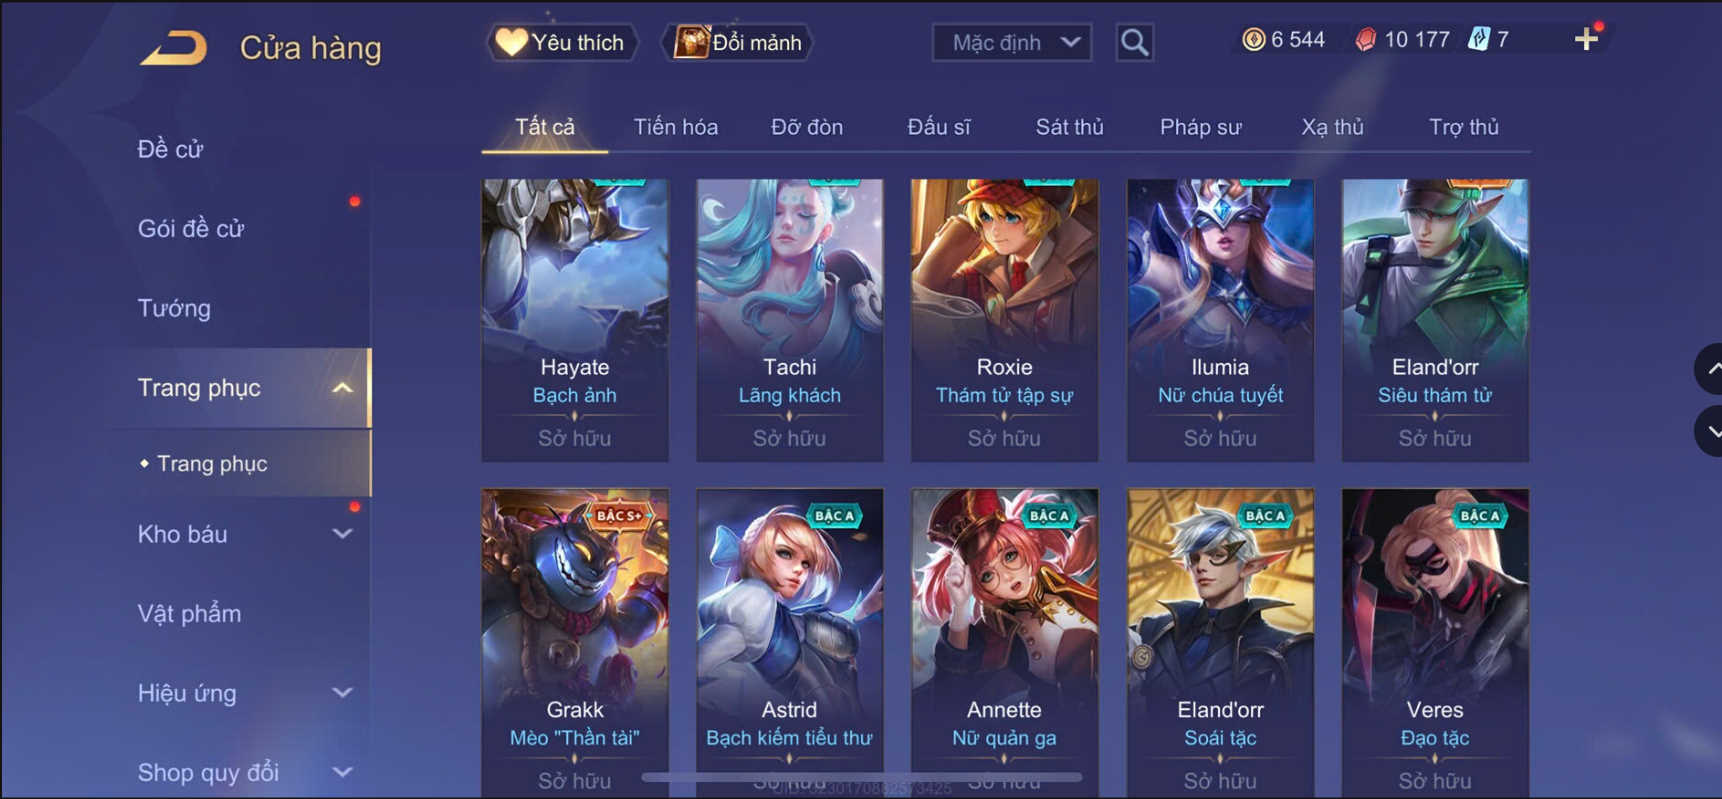Image resolution: width=1722 pixels, height=799 pixels.
Task: Click the plus icon to add currency
Action: [1586, 39]
